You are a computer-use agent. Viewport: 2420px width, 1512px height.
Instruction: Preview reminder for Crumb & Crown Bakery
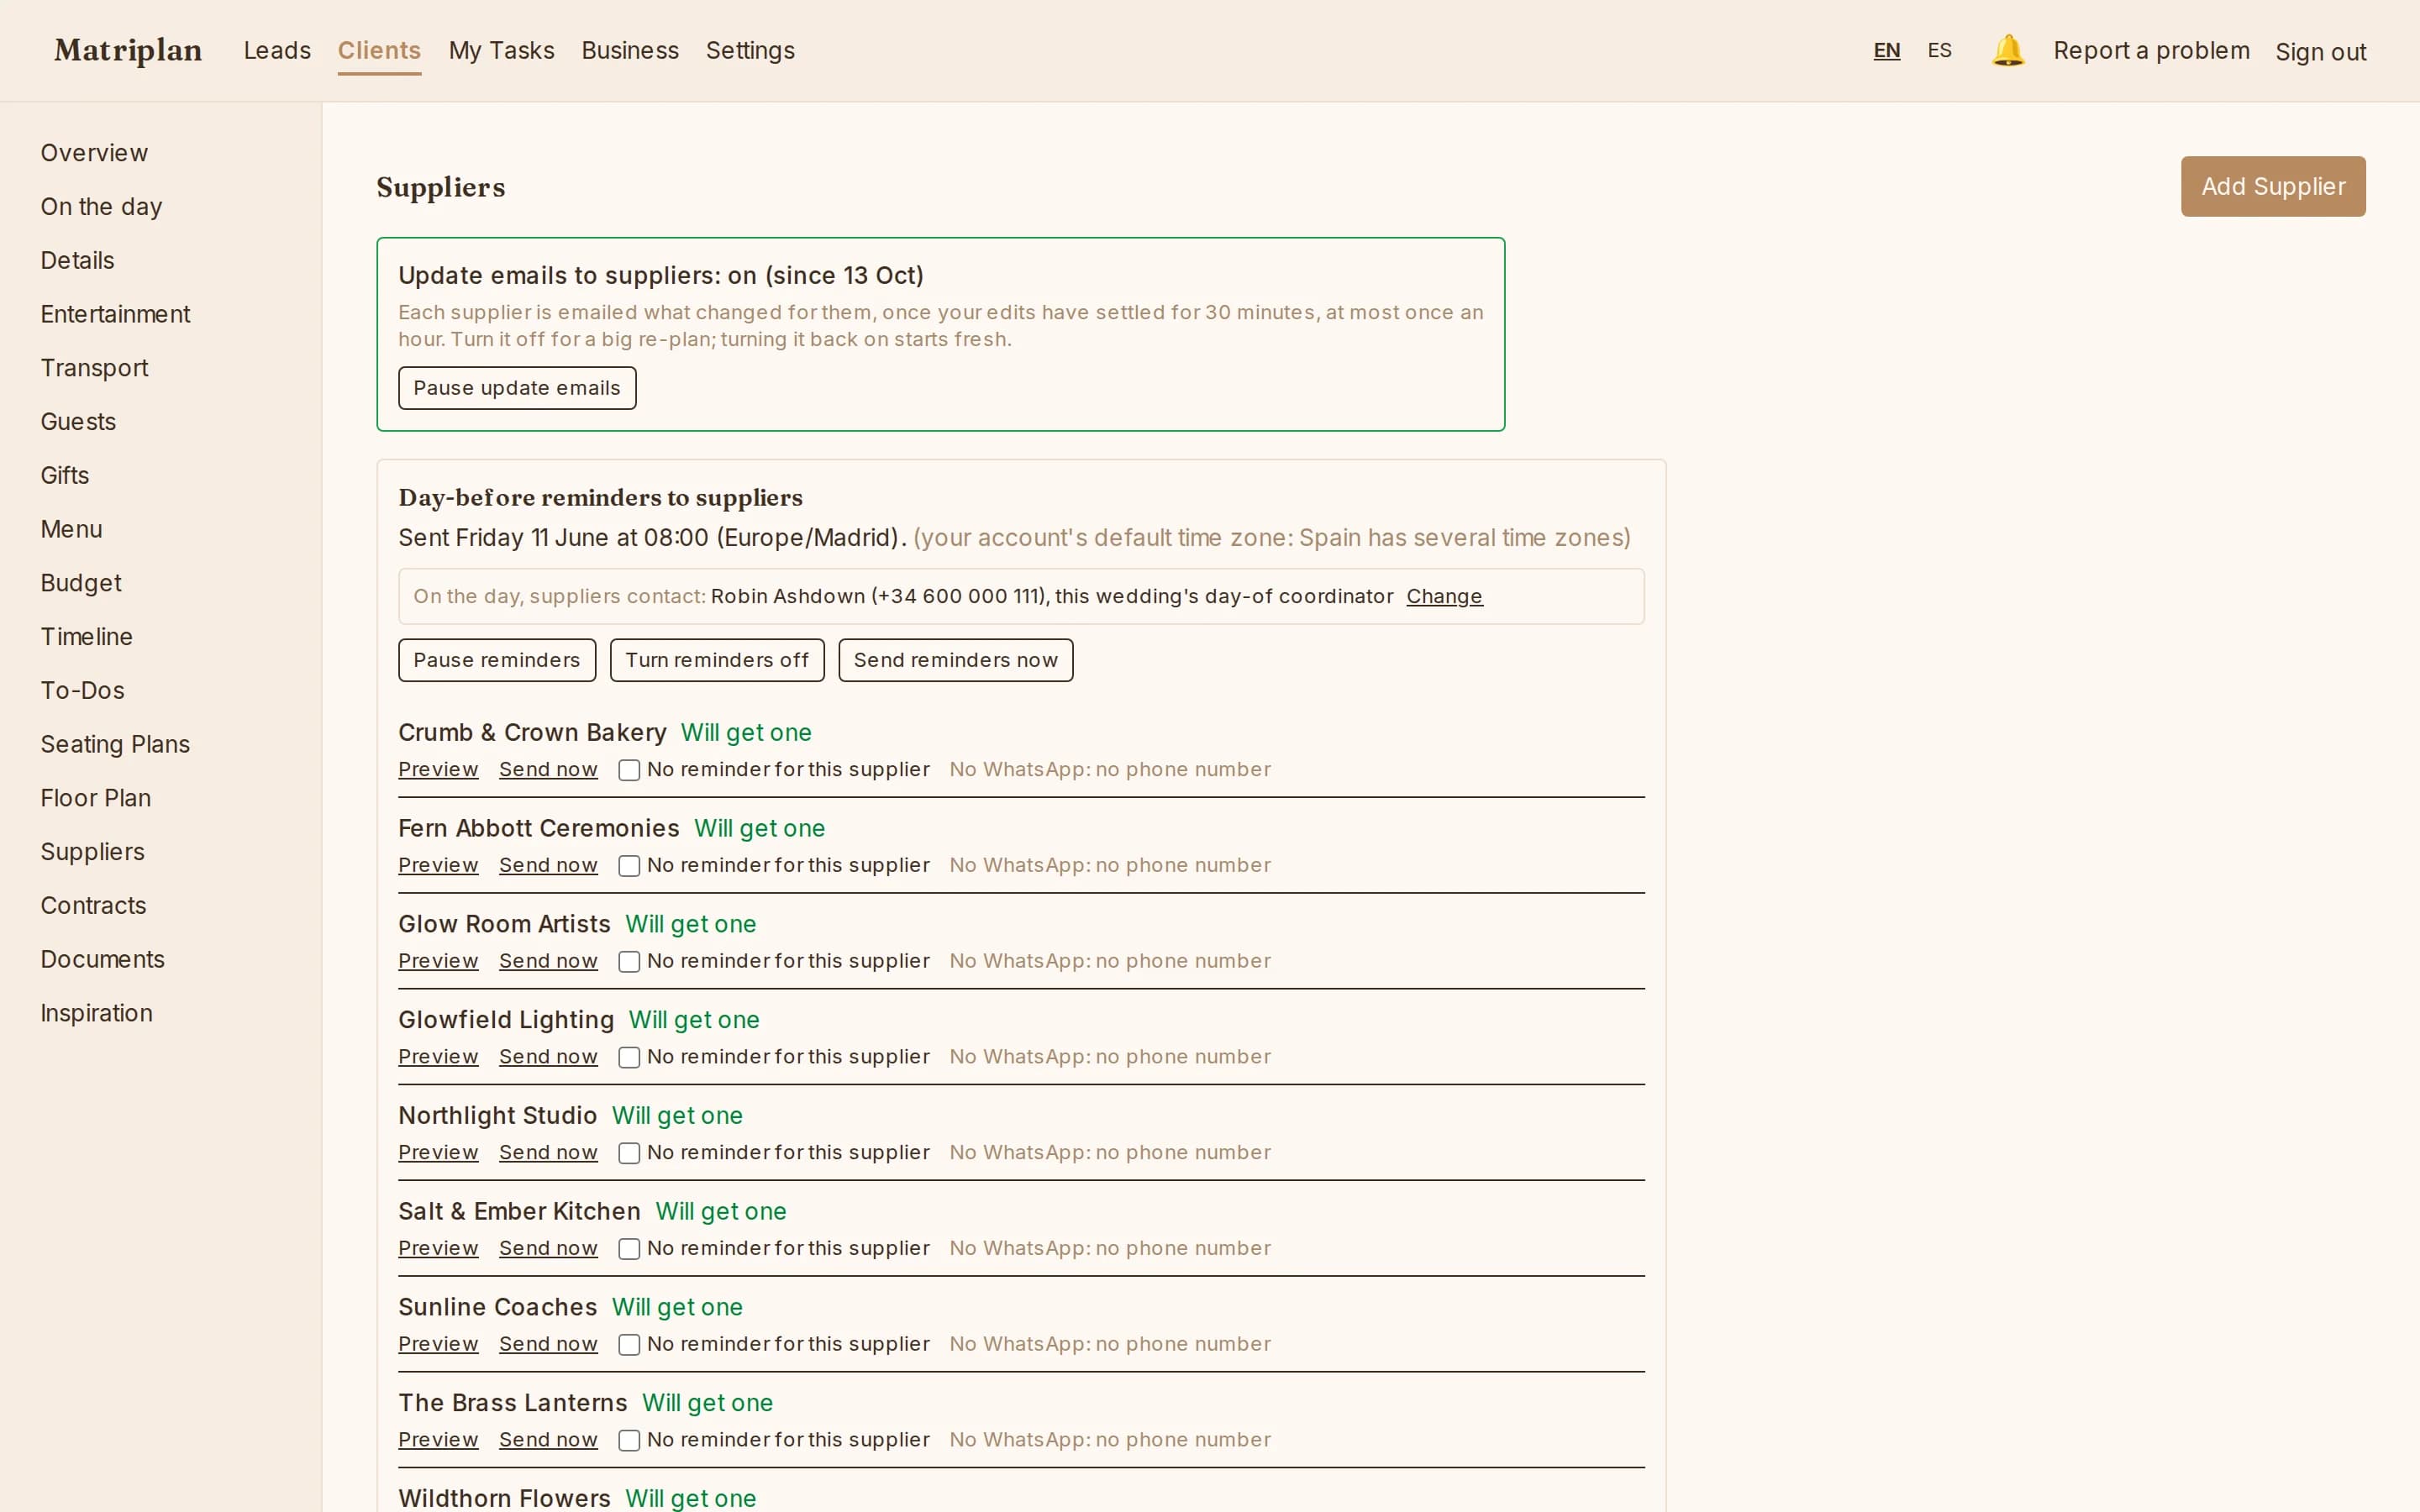438,769
